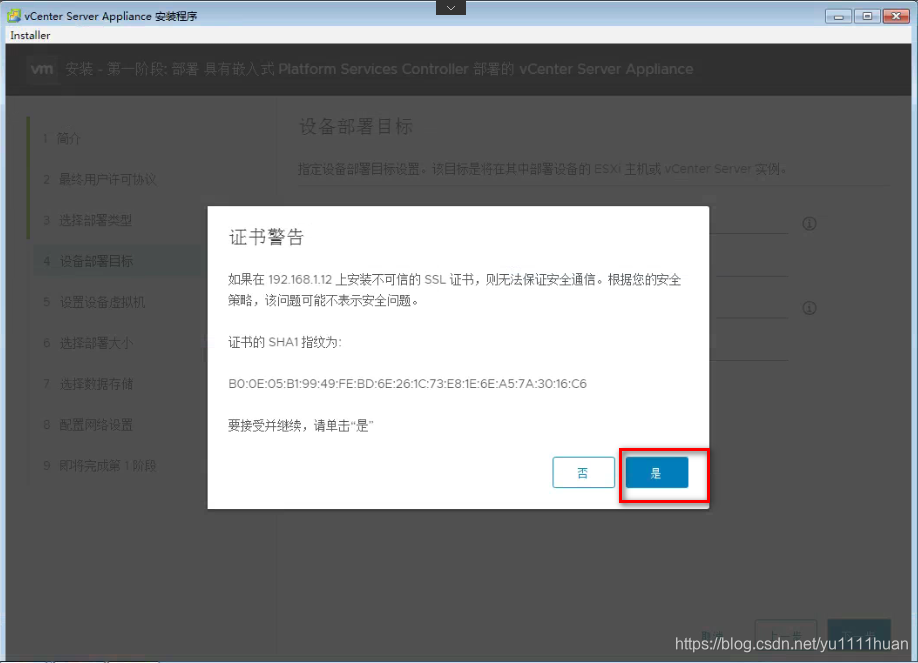This screenshot has height=663, width=918.
Task: Maximize the installer window
Action: (x=867, y=16)
